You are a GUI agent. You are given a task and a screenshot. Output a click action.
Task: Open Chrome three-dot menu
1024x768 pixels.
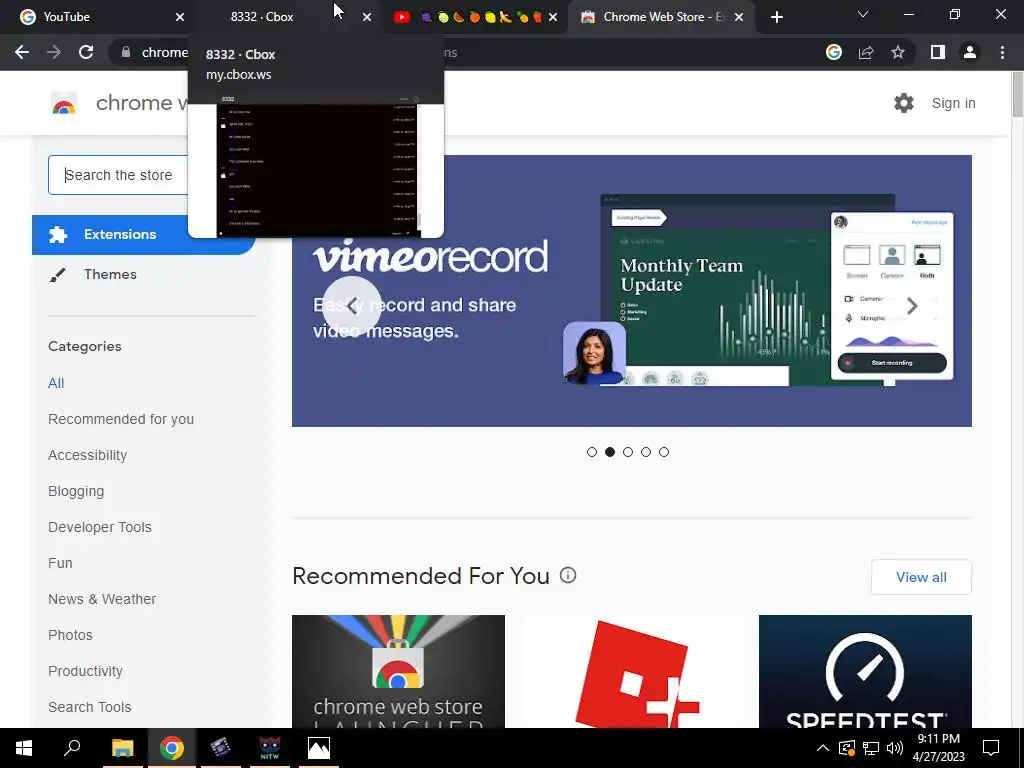click(1002, 52)
